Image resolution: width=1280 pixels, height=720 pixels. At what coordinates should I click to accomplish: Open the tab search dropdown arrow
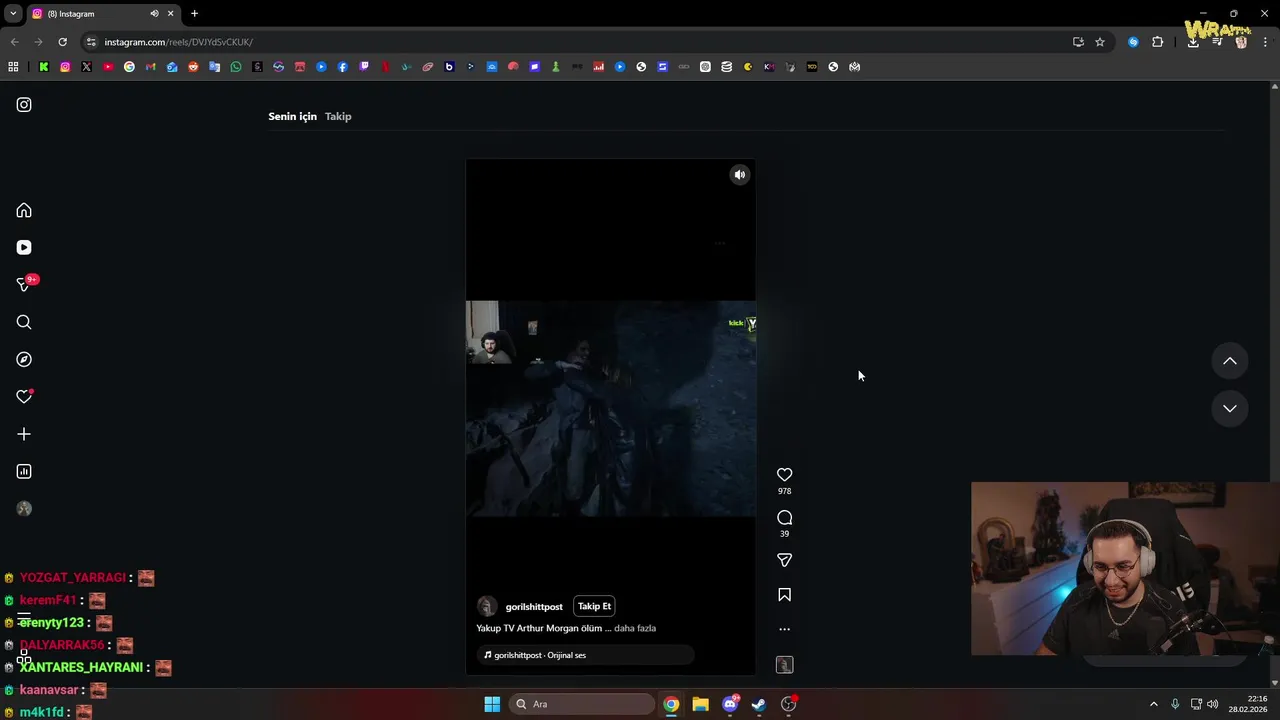click(x=13, y=14)
